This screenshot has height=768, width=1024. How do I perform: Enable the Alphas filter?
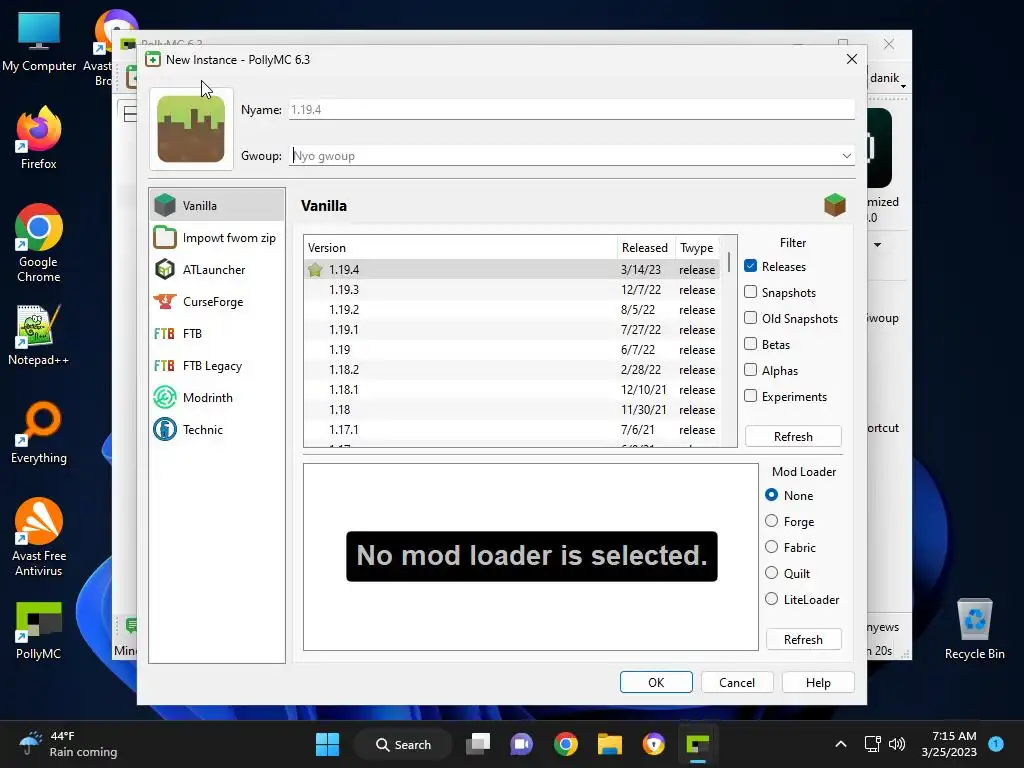click(750, 370)
